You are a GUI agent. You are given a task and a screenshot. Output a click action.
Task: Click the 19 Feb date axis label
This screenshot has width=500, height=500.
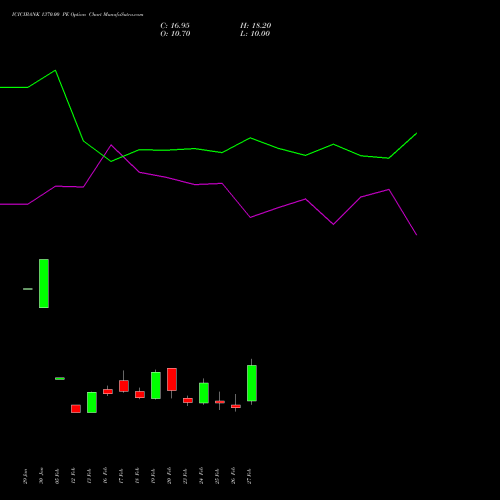point(153,476)
